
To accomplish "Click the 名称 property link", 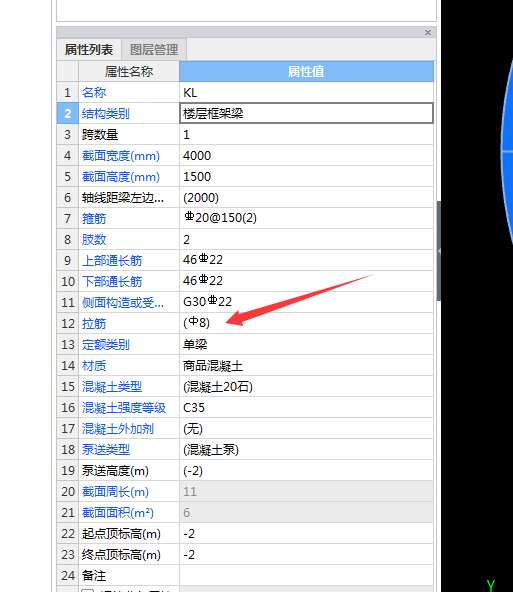I will pyautogui.click(x=94, y=92).
